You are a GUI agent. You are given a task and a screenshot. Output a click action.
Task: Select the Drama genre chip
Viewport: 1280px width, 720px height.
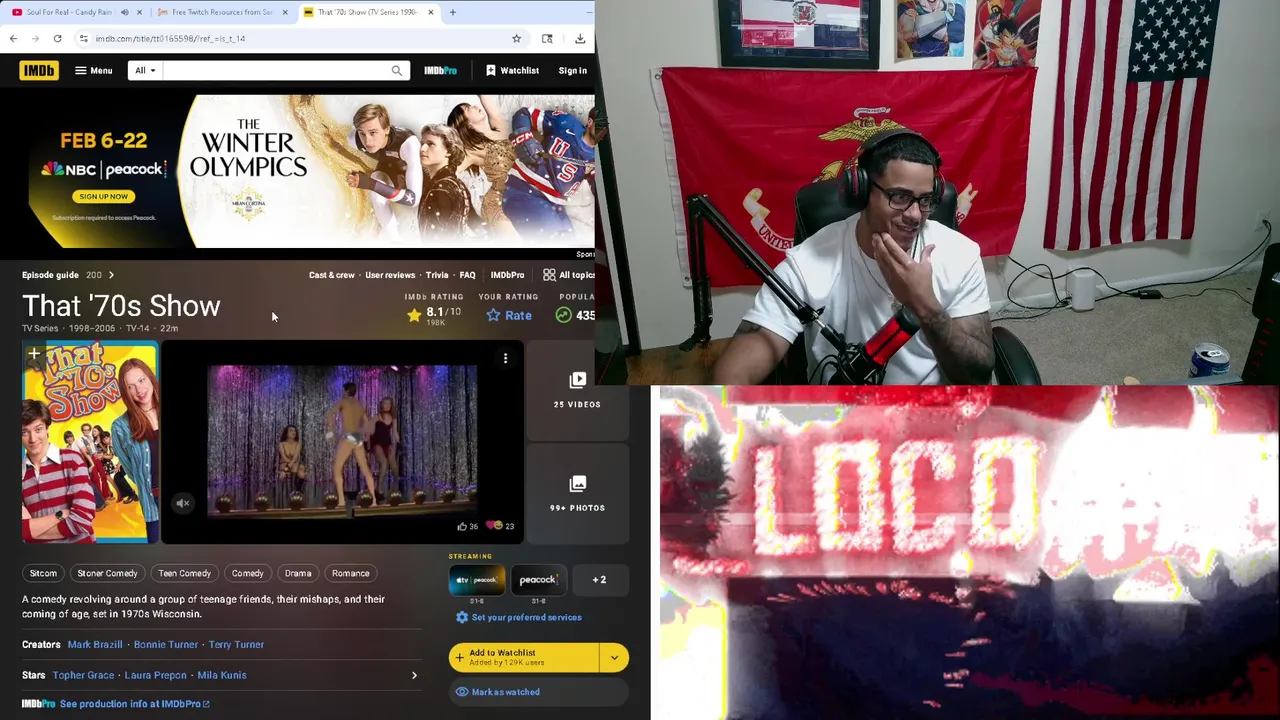[298, 573]
